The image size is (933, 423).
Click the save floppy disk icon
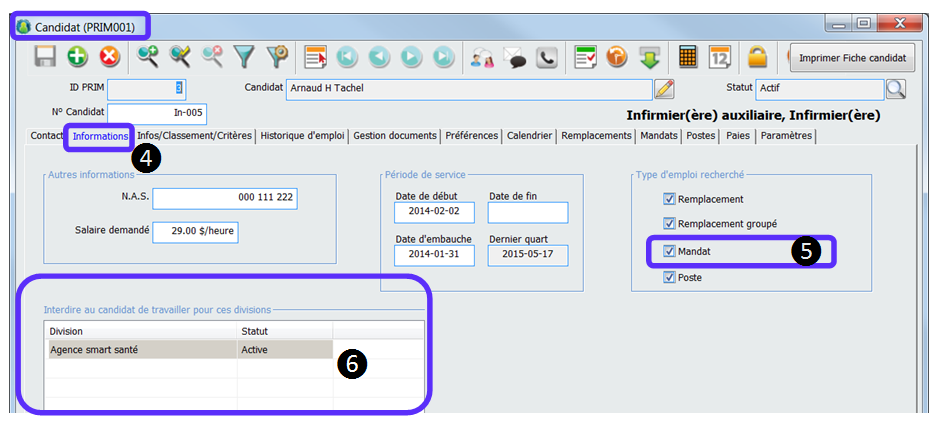[x=45, y=58]
